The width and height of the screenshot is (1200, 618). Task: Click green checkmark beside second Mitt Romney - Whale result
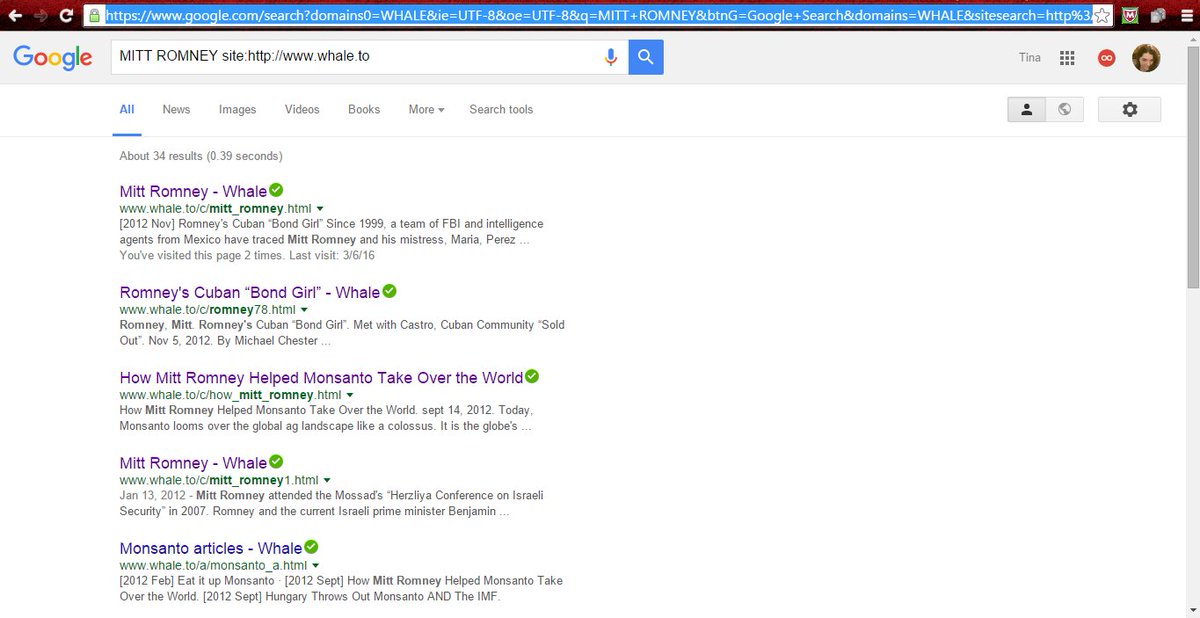click(x=276, y=461)
